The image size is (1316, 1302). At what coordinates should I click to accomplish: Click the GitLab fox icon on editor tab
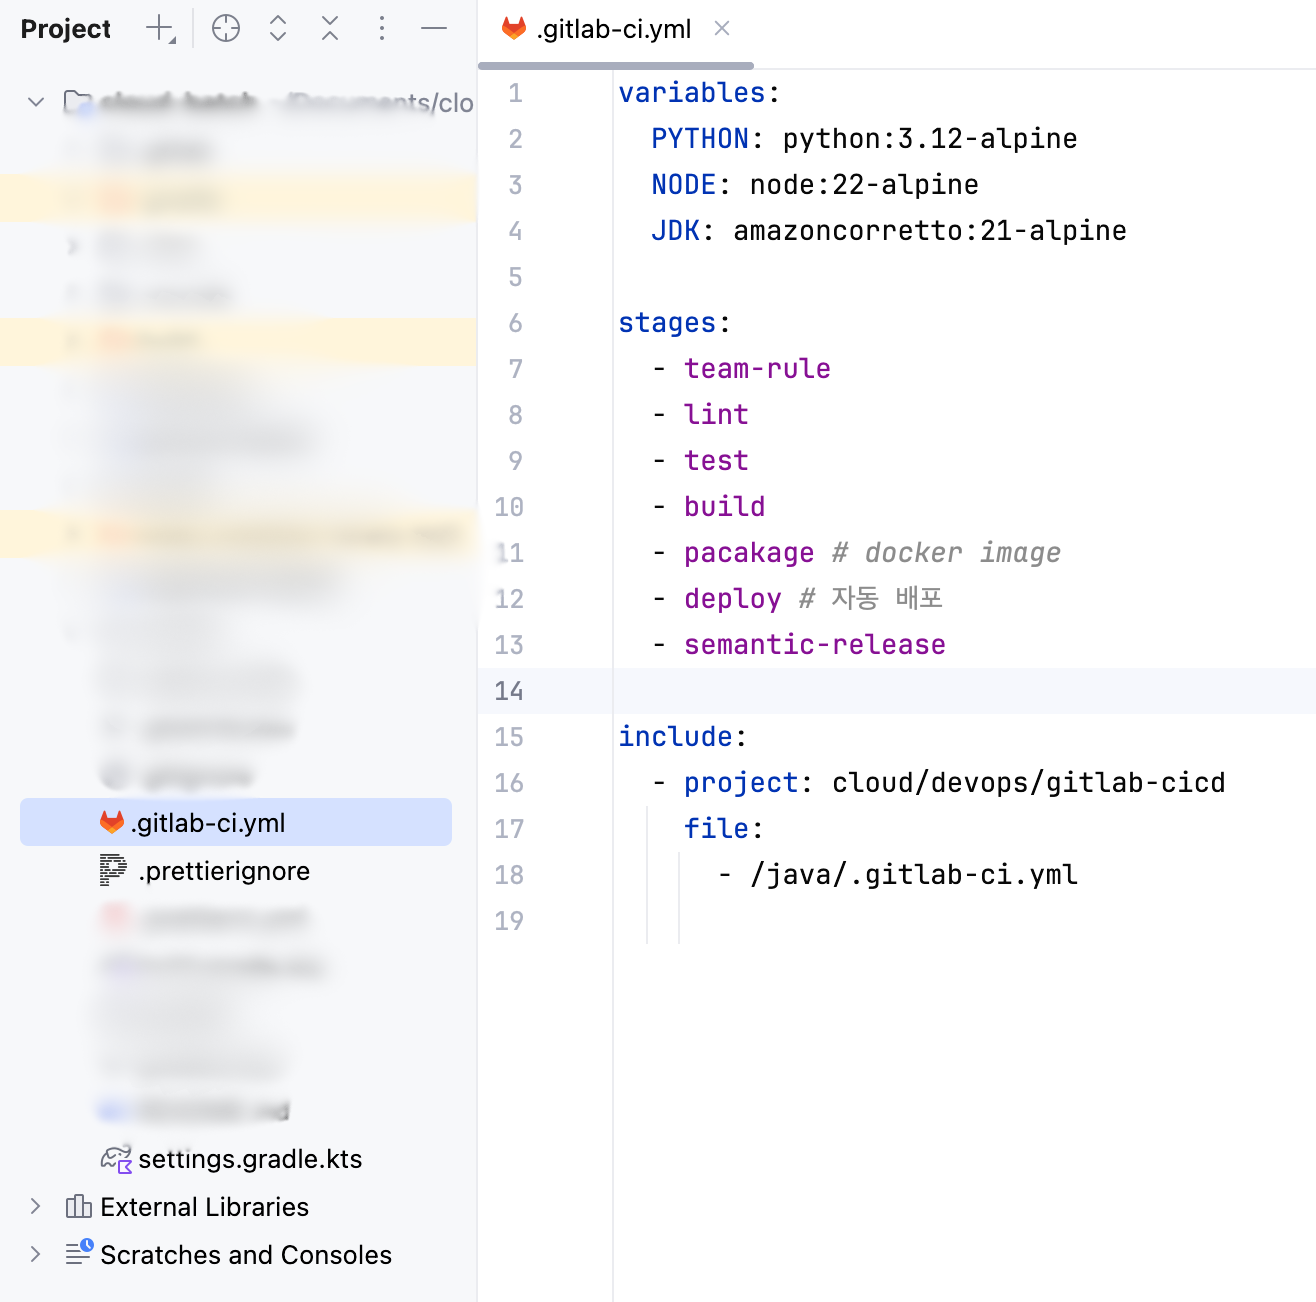(514, 29)
